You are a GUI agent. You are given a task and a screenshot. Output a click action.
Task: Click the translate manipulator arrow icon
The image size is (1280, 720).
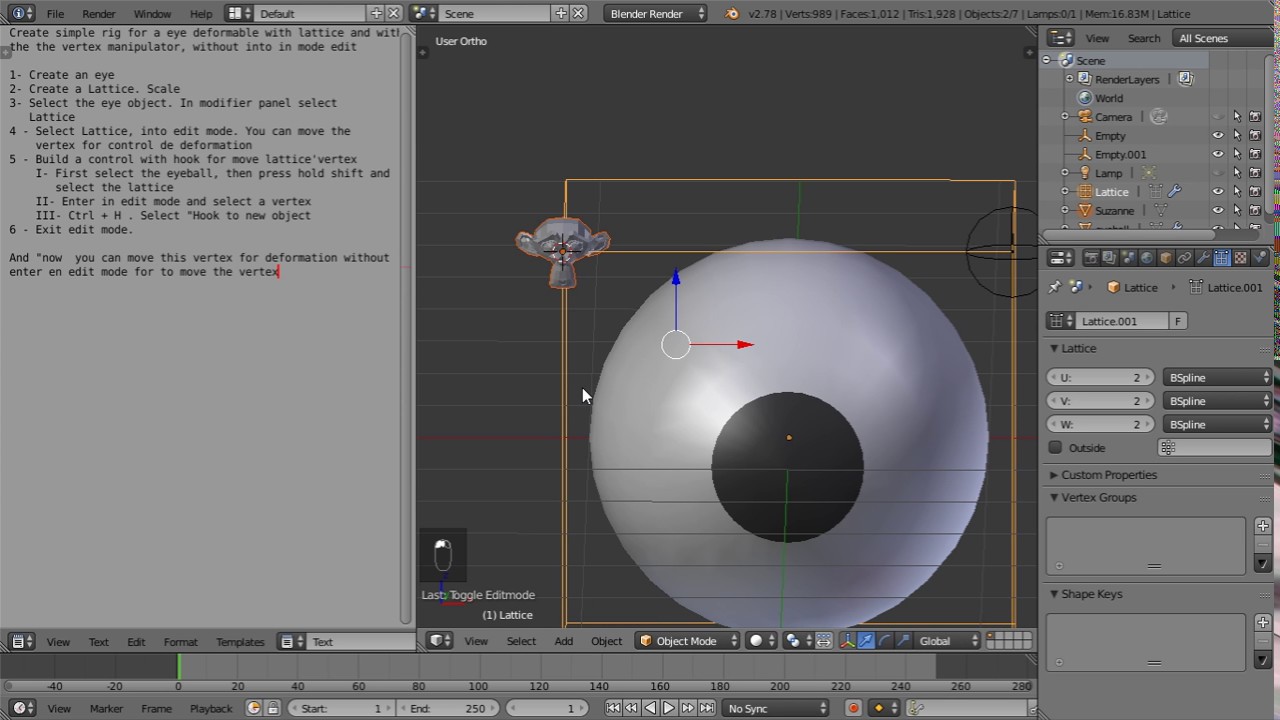[866, 641]
